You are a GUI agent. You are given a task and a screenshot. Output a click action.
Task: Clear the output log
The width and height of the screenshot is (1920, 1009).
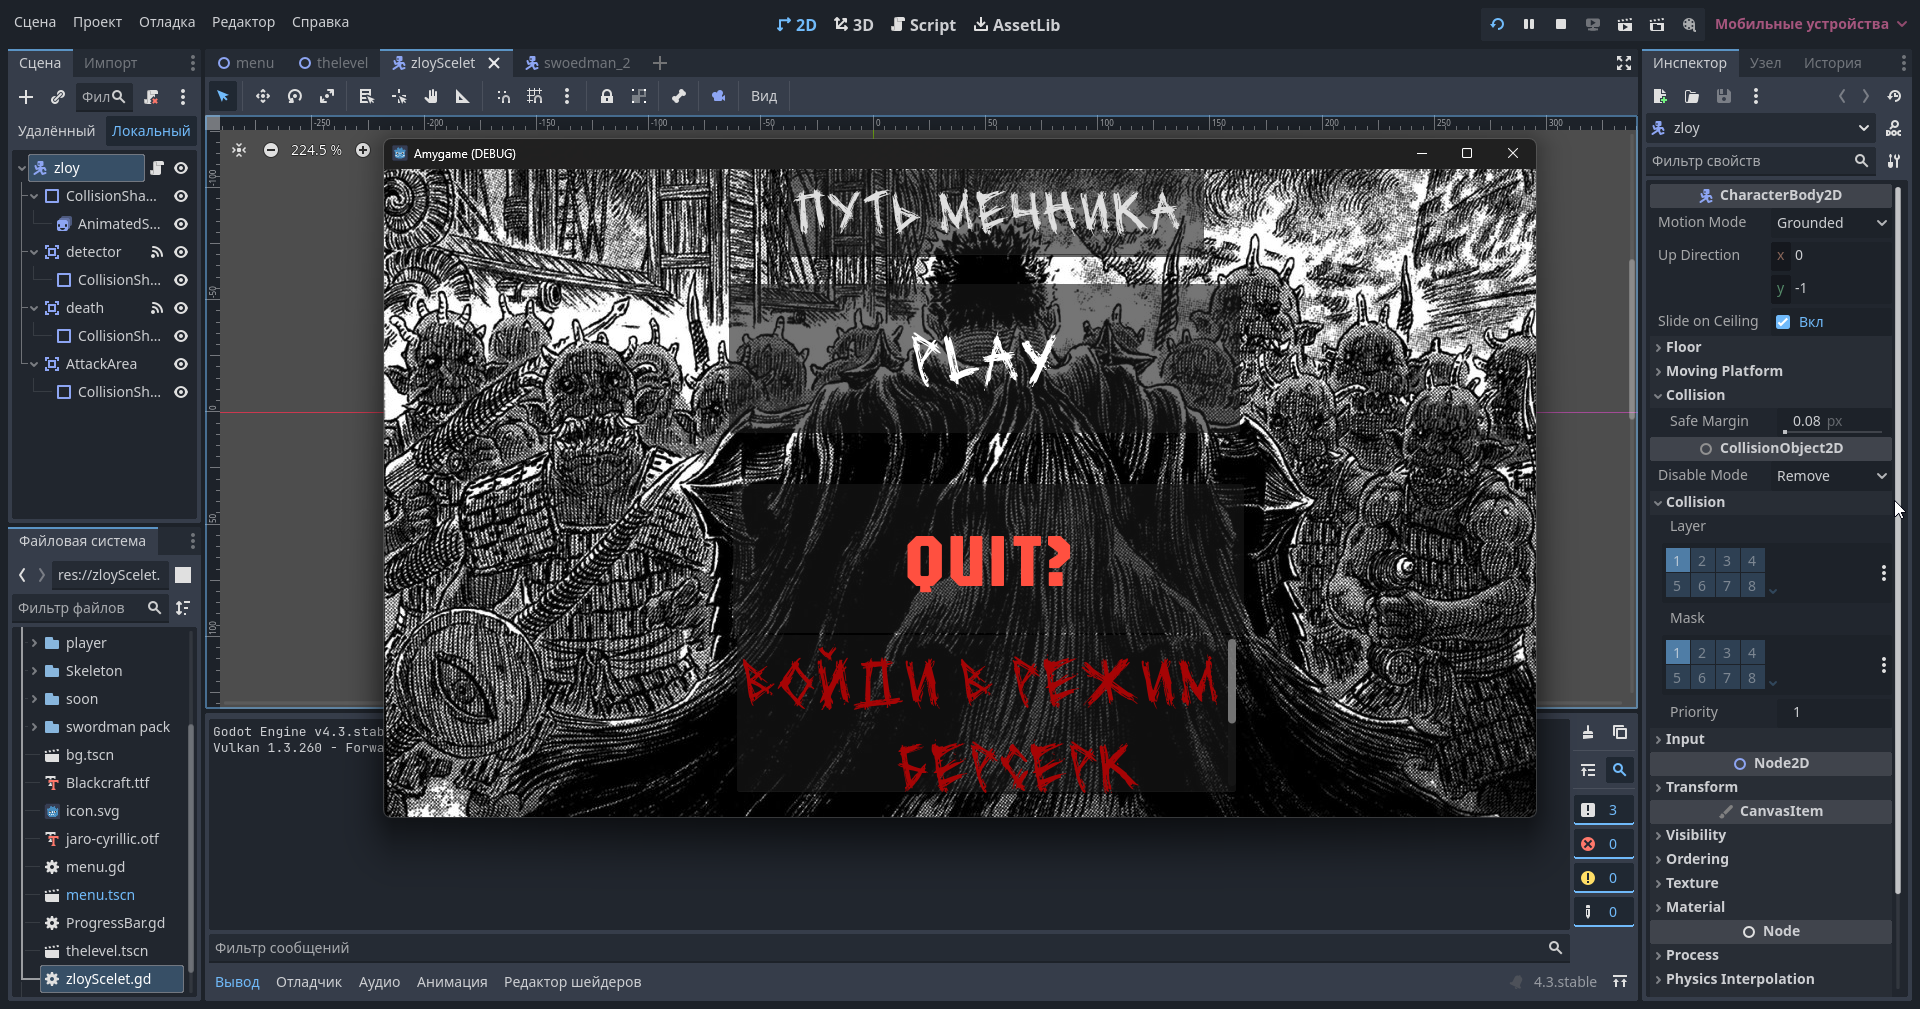tap(1588, 732)
